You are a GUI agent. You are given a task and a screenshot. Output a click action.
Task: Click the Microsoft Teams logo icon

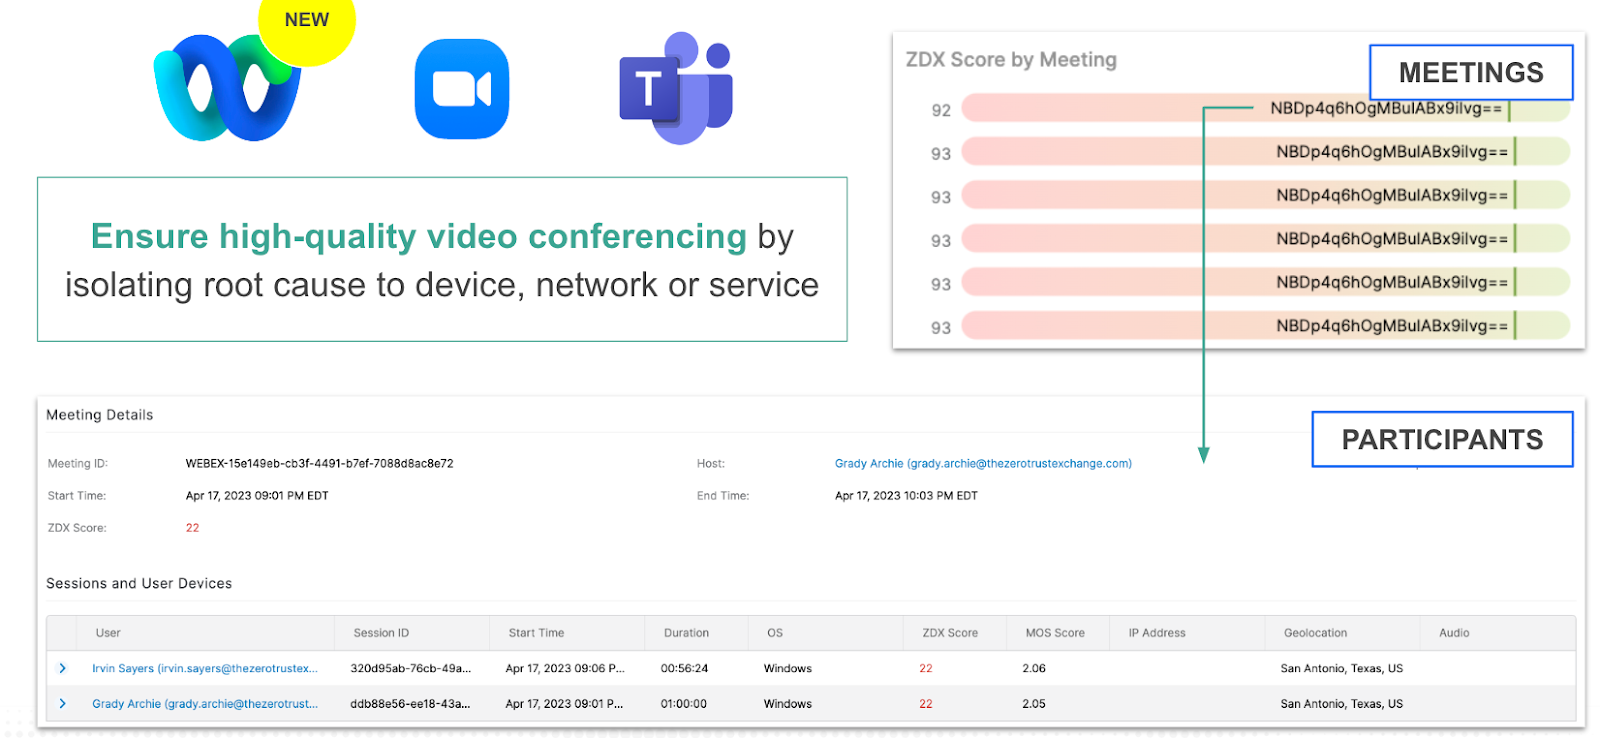click(677, 88)
